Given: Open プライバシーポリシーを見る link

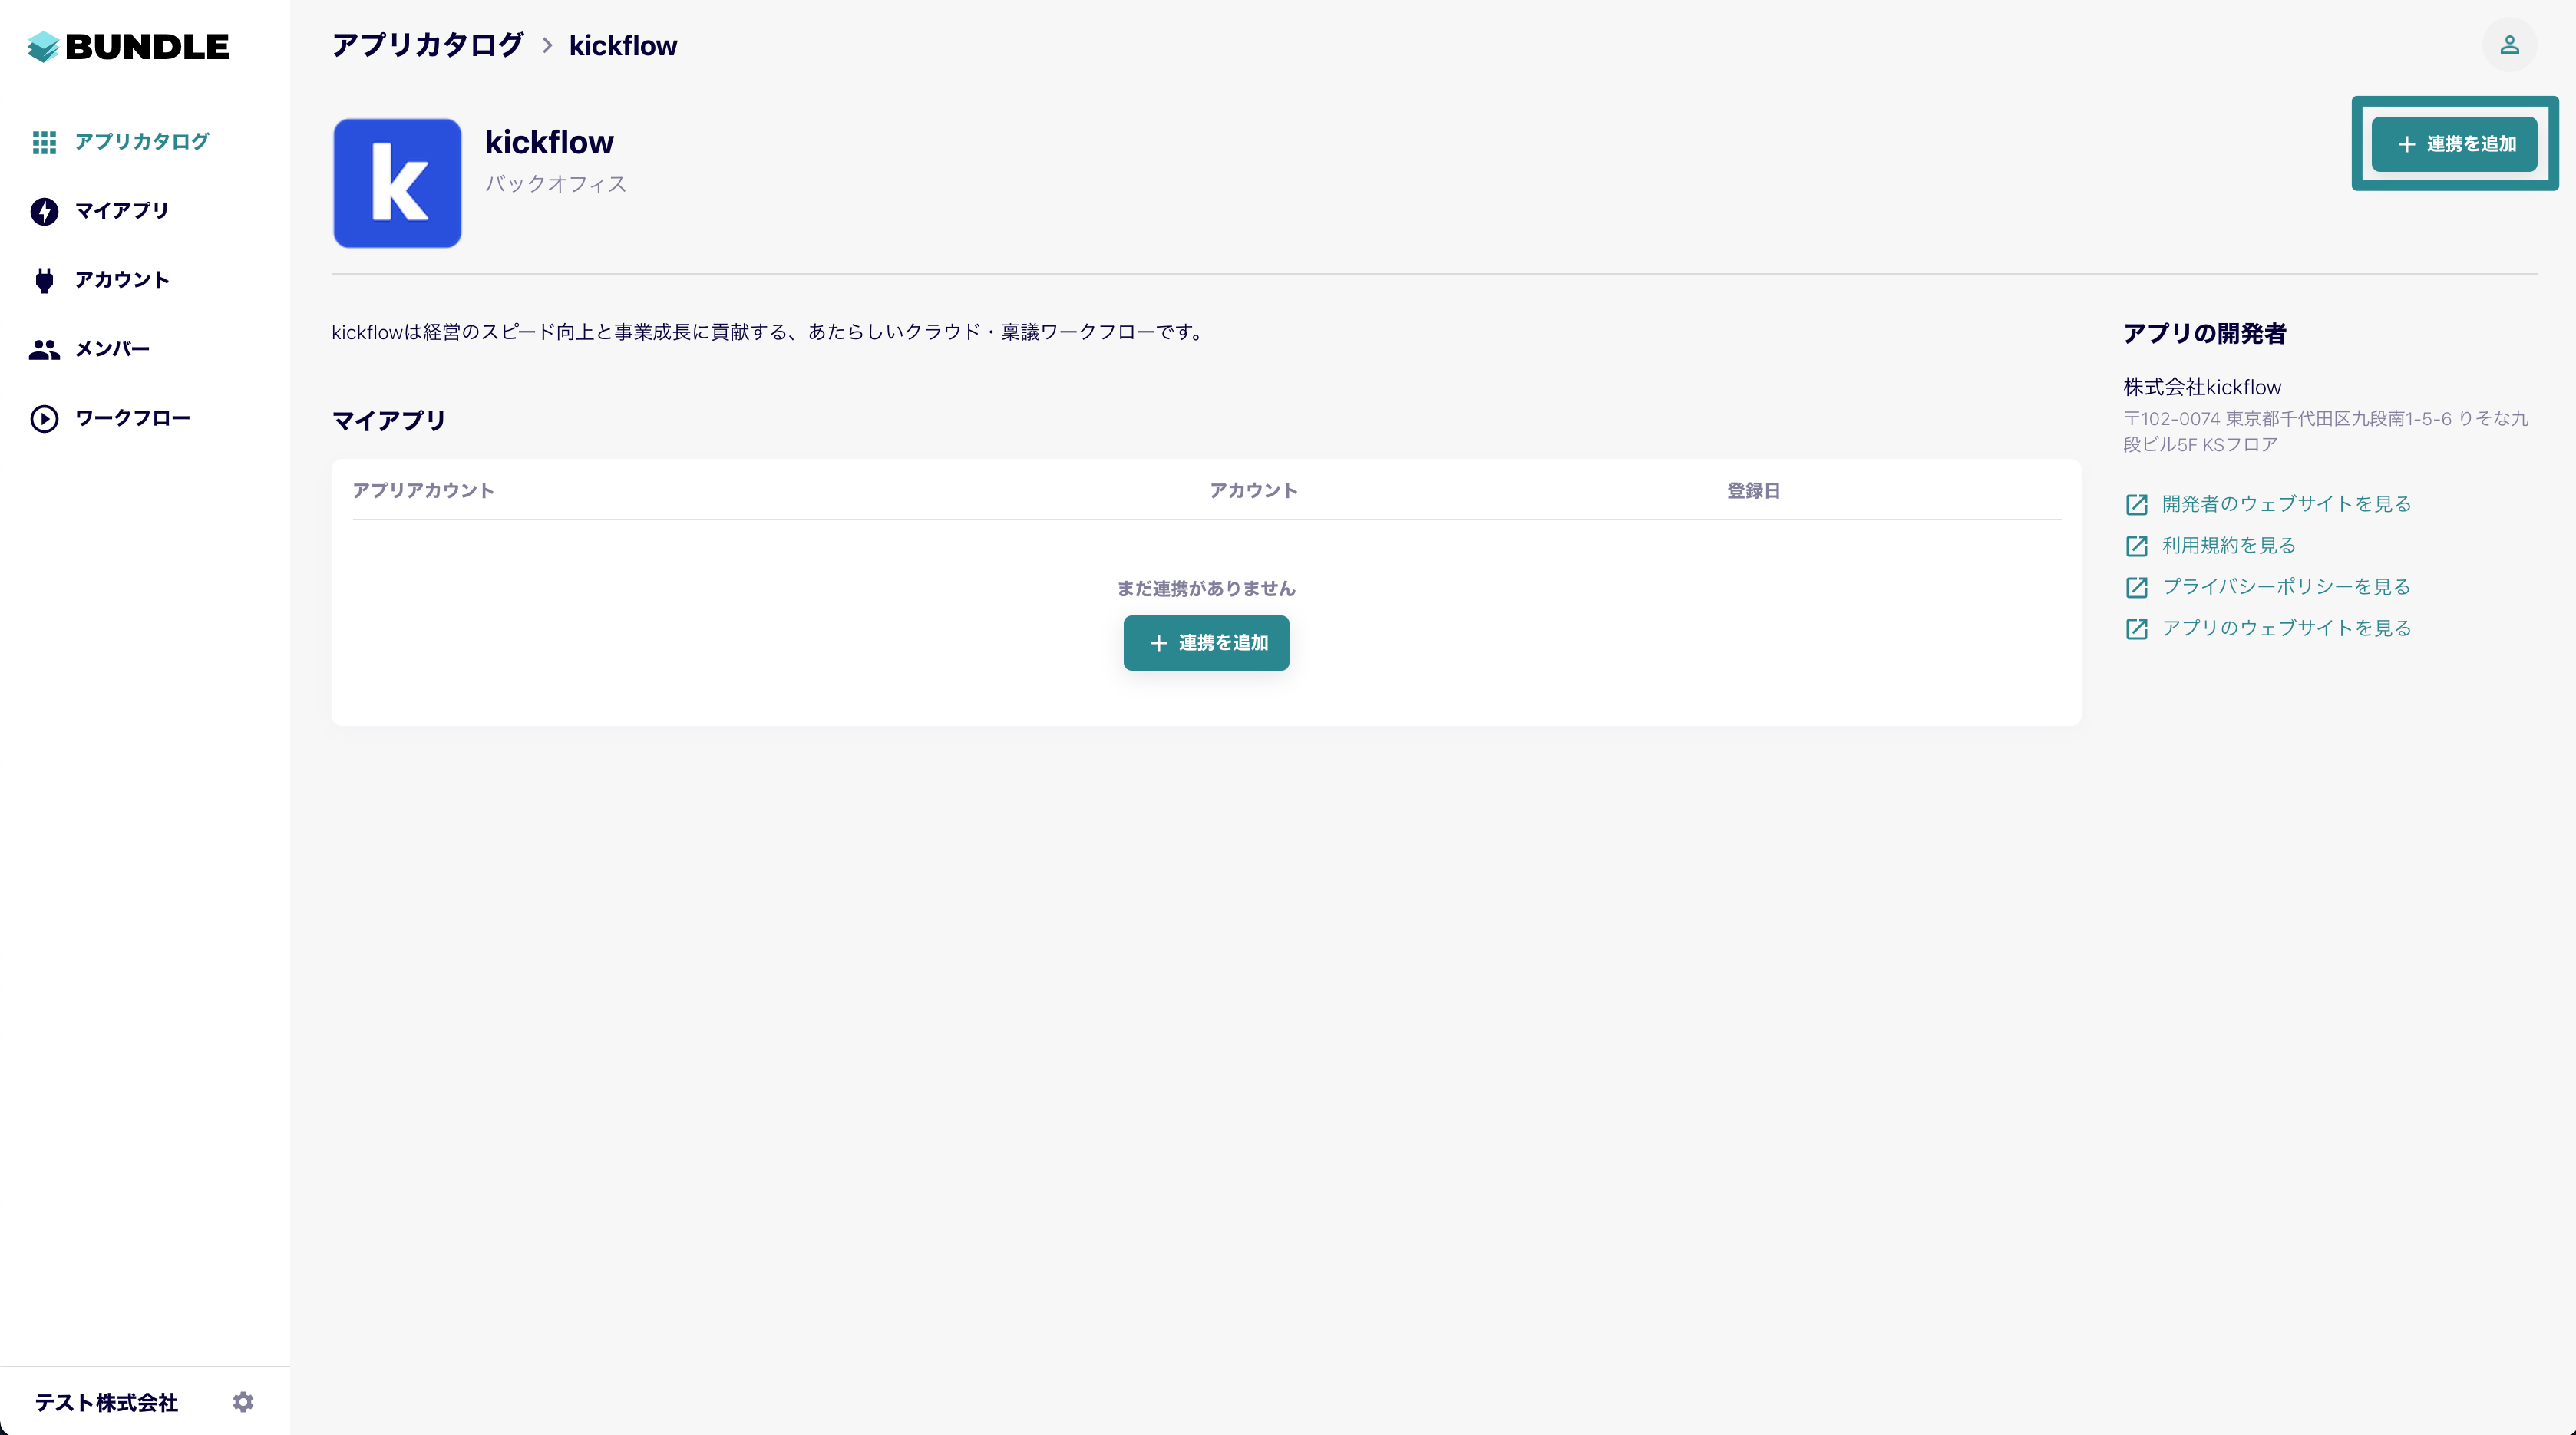Looking at the screenshot, I should [x=2286, y=587].
